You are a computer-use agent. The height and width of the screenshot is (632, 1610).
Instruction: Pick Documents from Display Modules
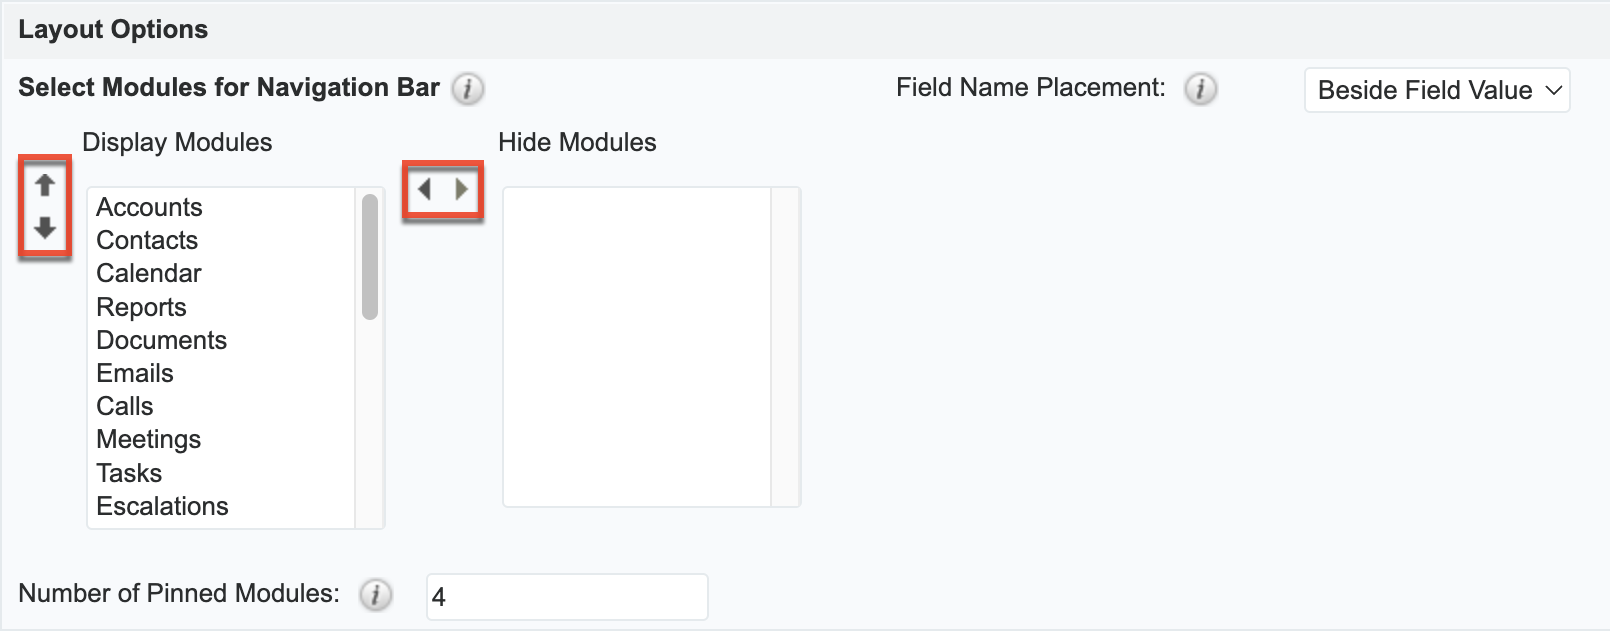click(x=161, y=340)
